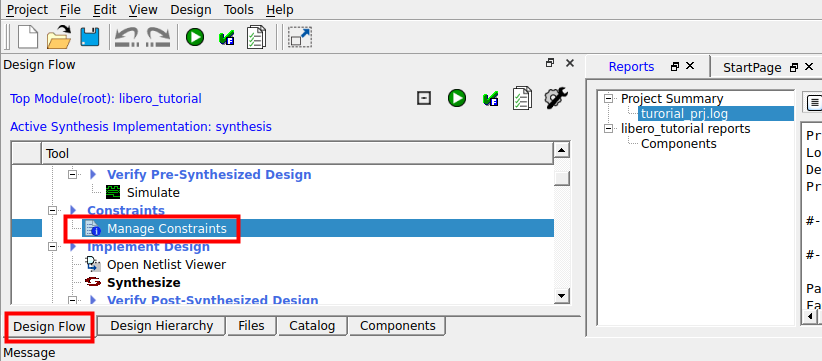Viewport: 822px width, 361px height.
Task: Click the Simulate waveform icon
Action: [x=113, y=192]
